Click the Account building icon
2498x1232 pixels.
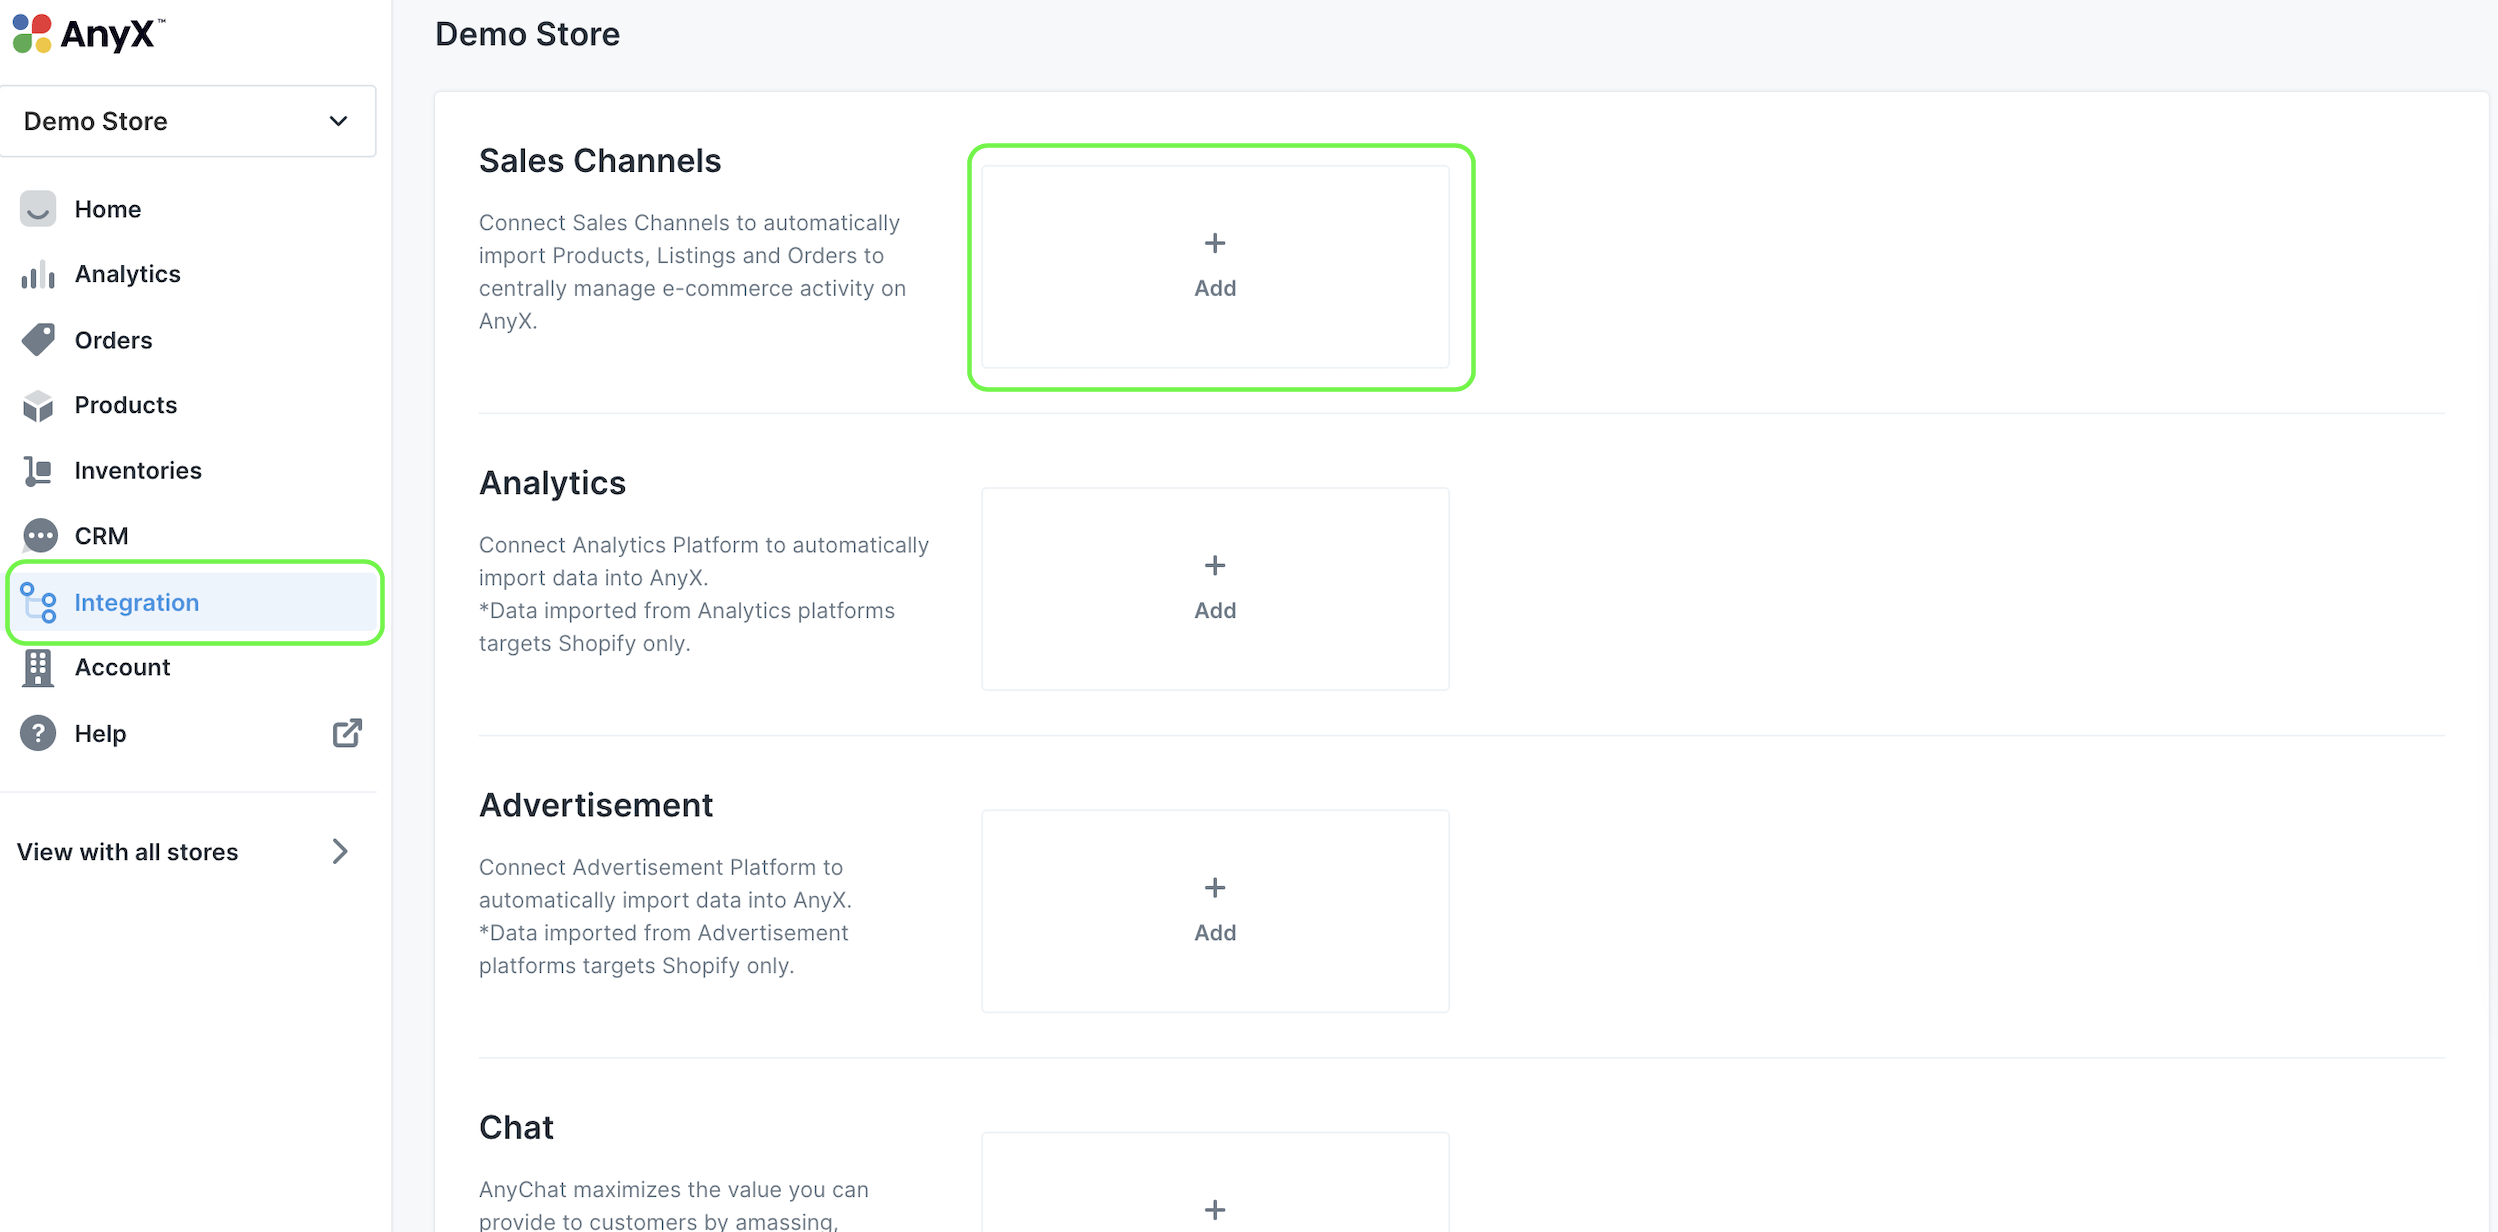pyautogui.click(x=38, y=668)
